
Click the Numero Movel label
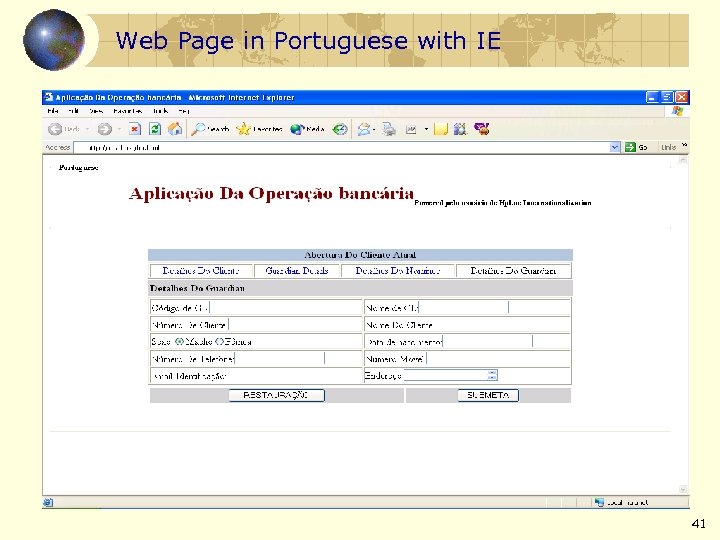point(394,359)
